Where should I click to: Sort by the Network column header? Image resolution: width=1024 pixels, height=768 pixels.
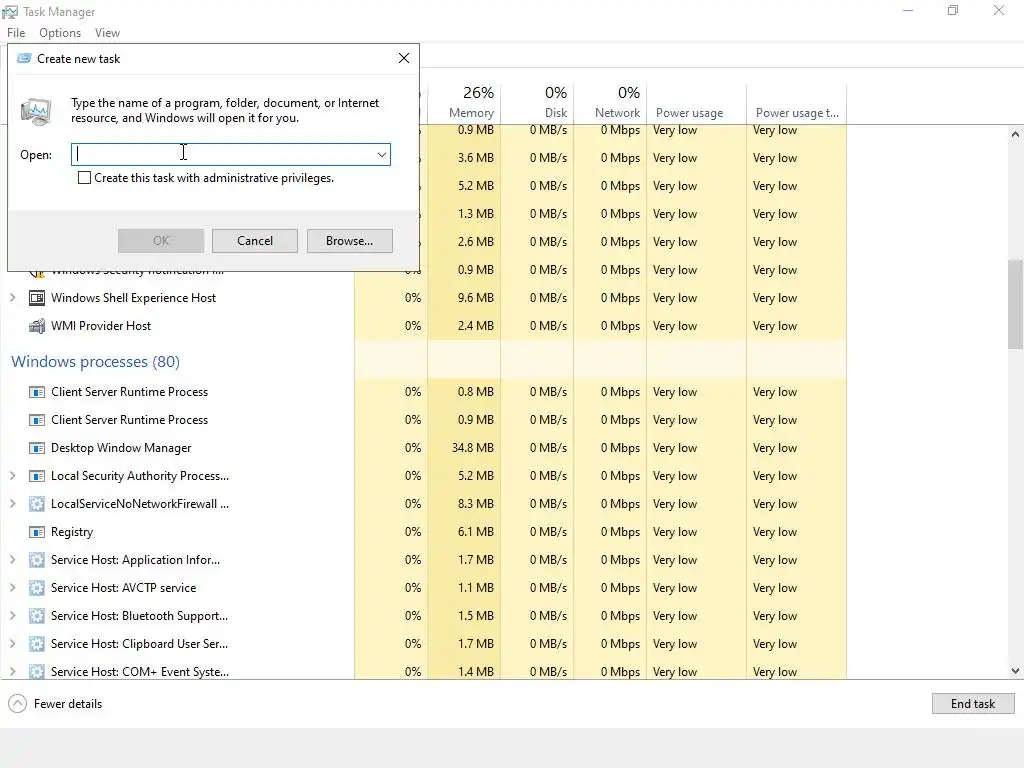(611, 103)
